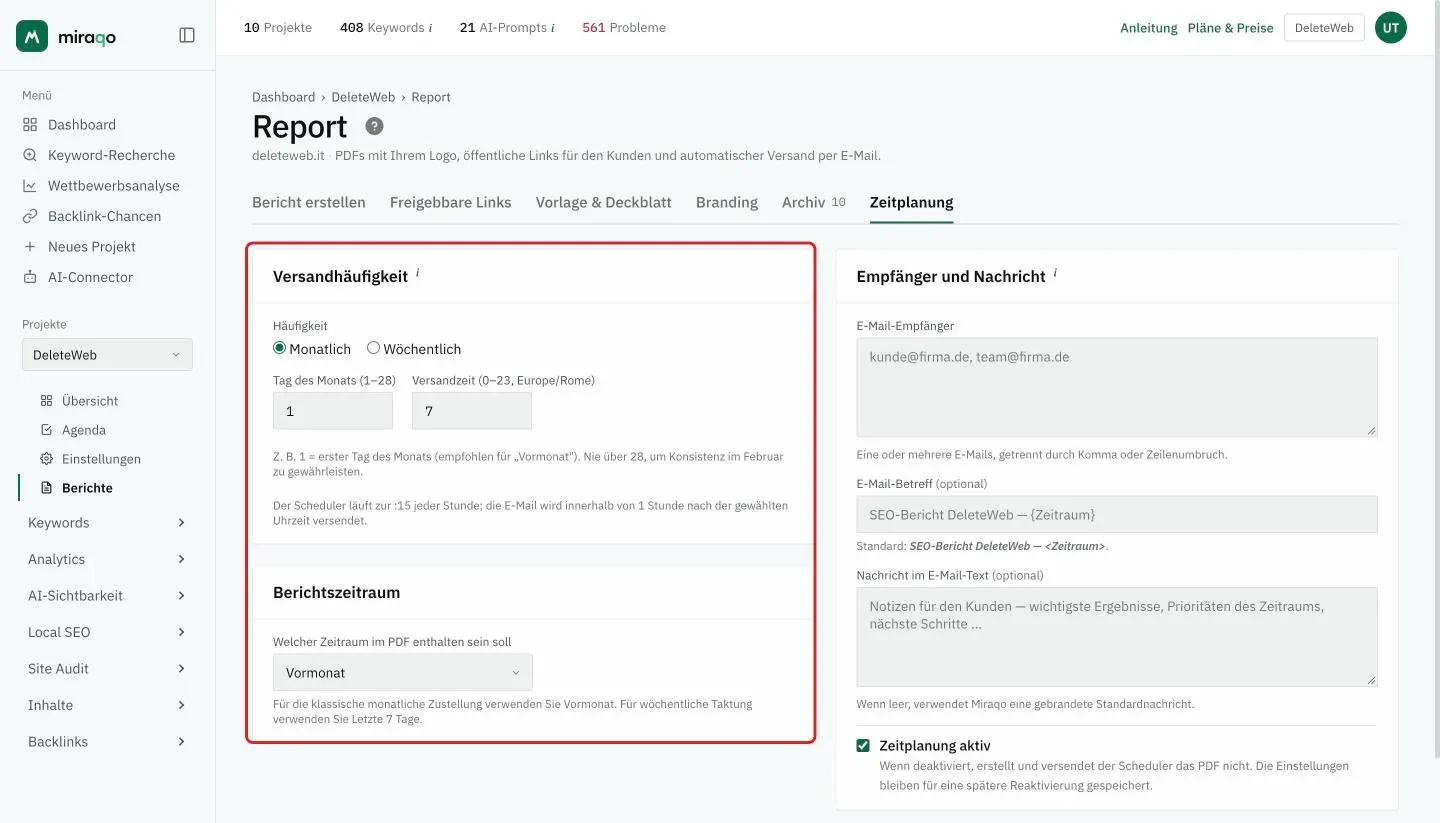Open the Archiv tab

pyautogui.click(x=814, y=202)
